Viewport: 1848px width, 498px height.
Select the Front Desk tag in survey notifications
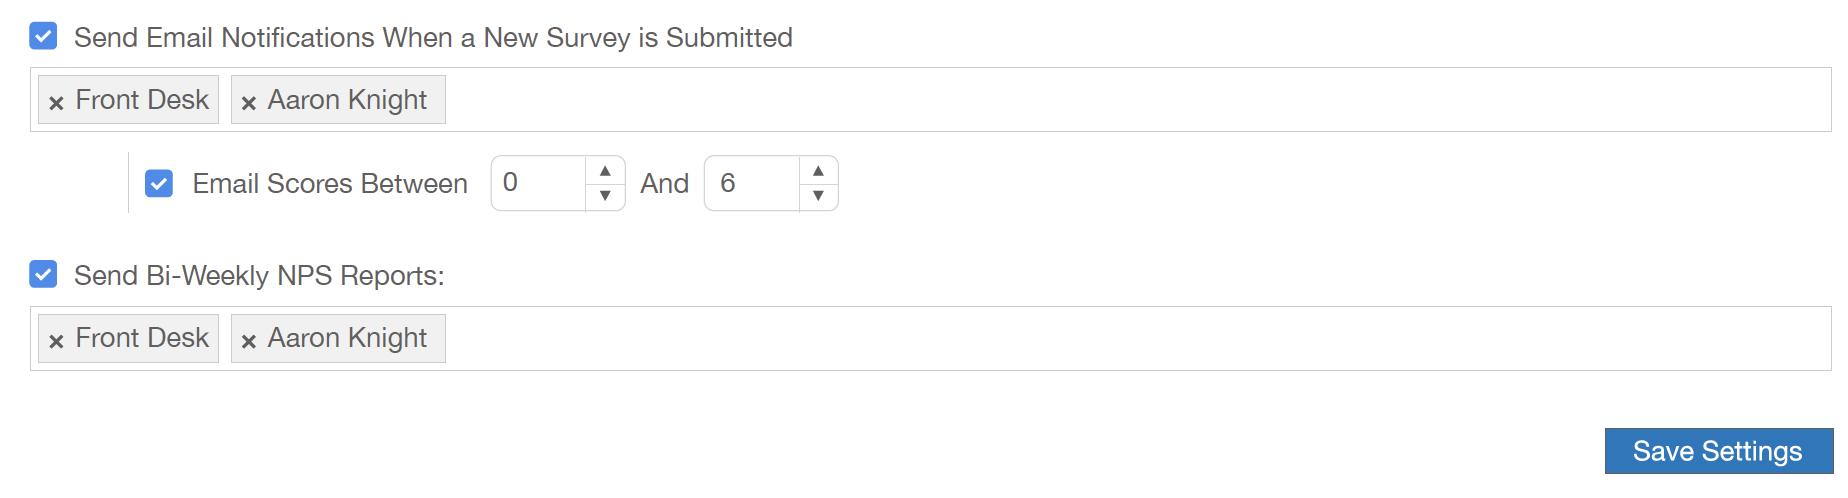pos(141,100)
